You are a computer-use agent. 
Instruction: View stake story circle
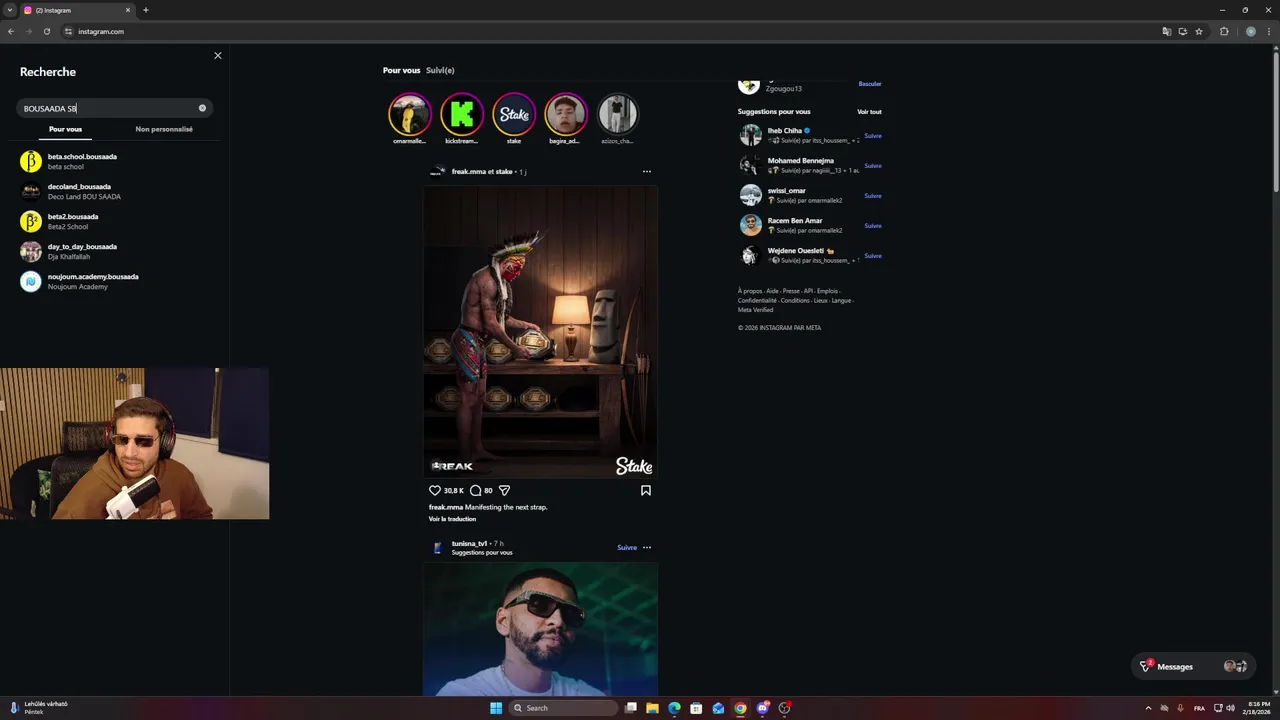pos(514,114)
